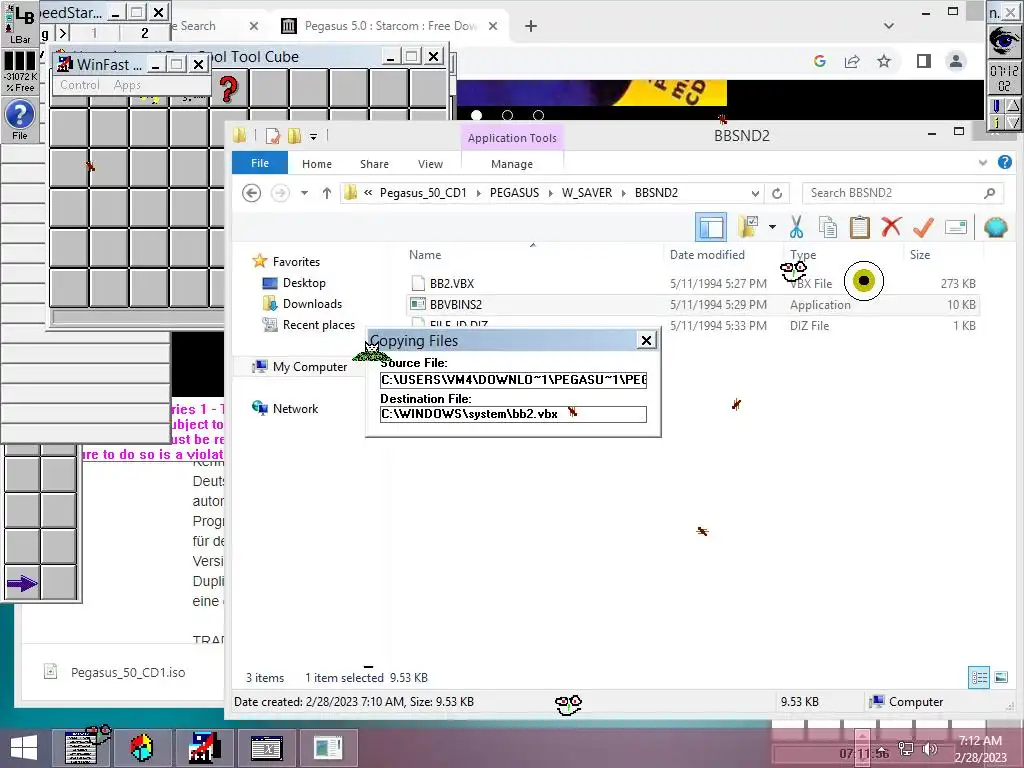Click the blue eye icon at top right
This screenshot has height=768, width=1024.
[1004, 40]
